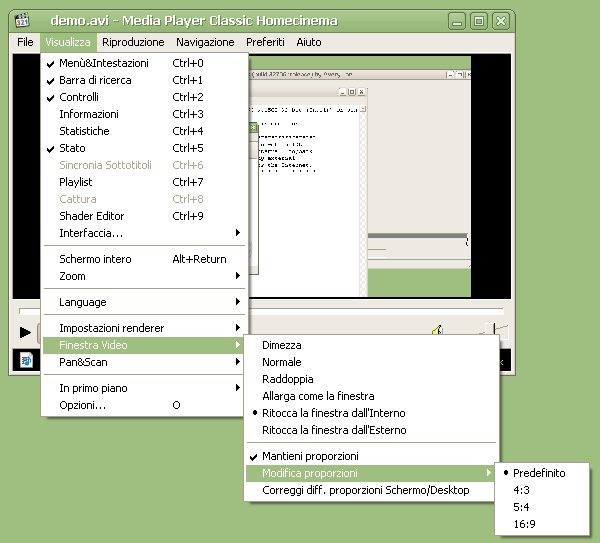The height and width of the screenshot is (543, 600).
Task: Expand the Interfaccia submenu
Action: (x=91, y=233)
